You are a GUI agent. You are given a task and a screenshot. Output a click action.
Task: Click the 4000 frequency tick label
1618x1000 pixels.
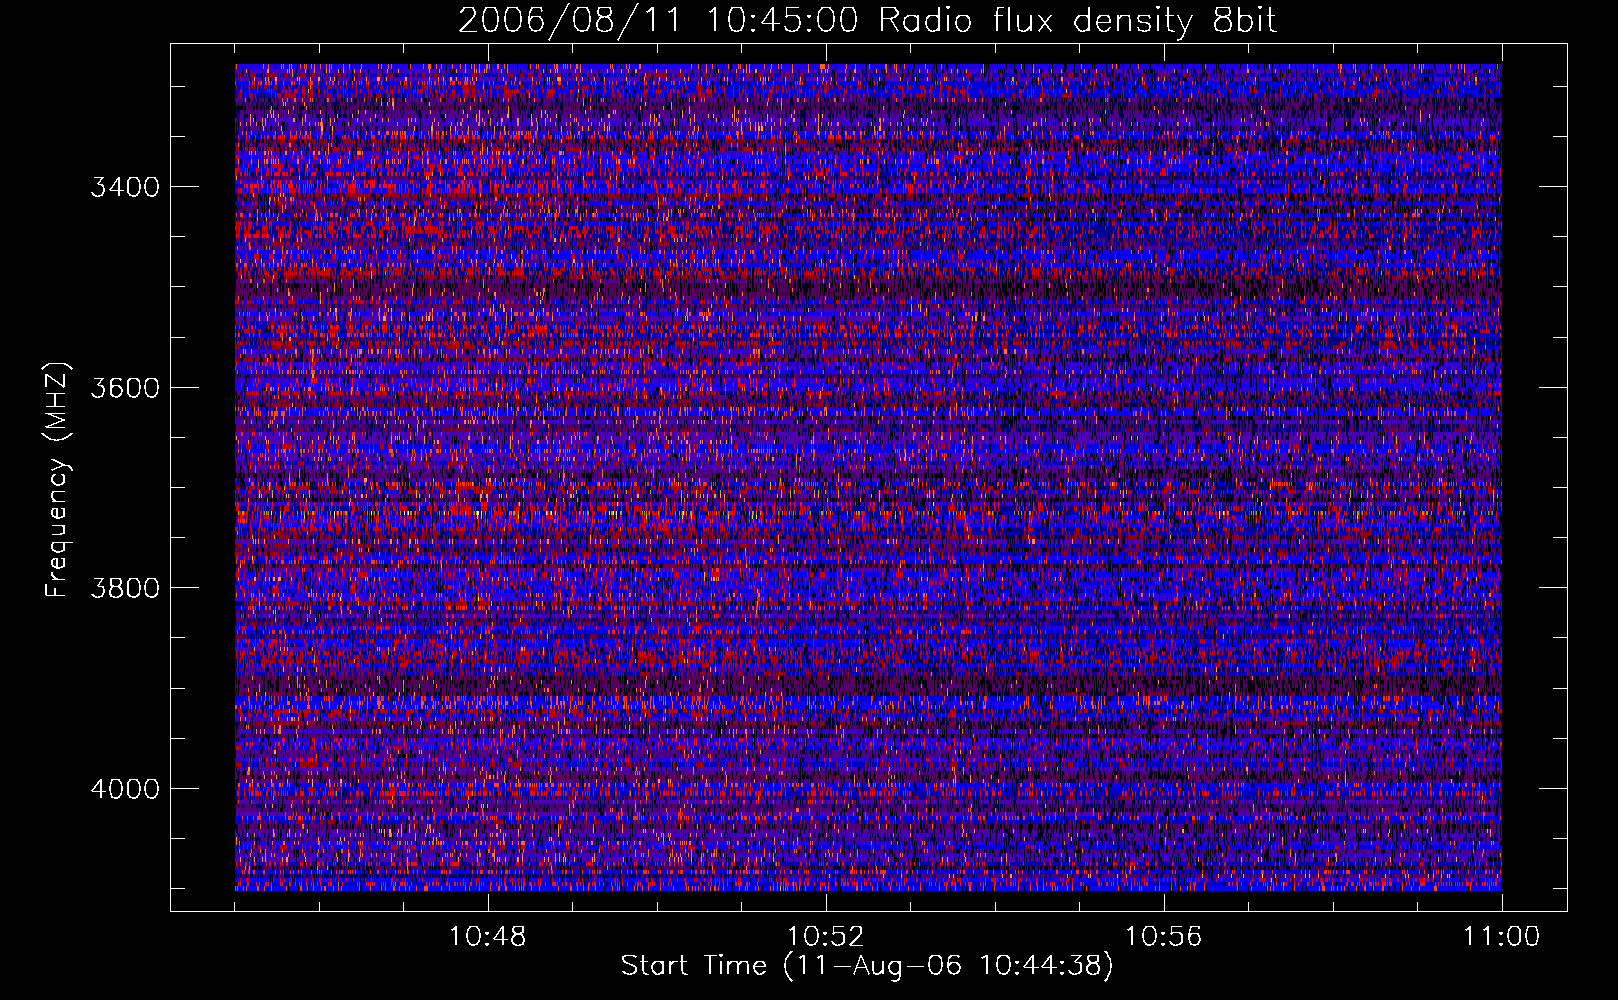coord(125,789)
